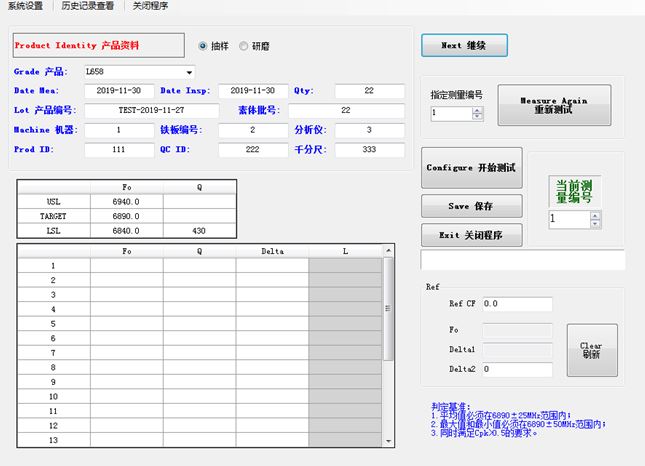Click the Delta column header
Viewport: 645px width, 466px height.
point(272,251)
